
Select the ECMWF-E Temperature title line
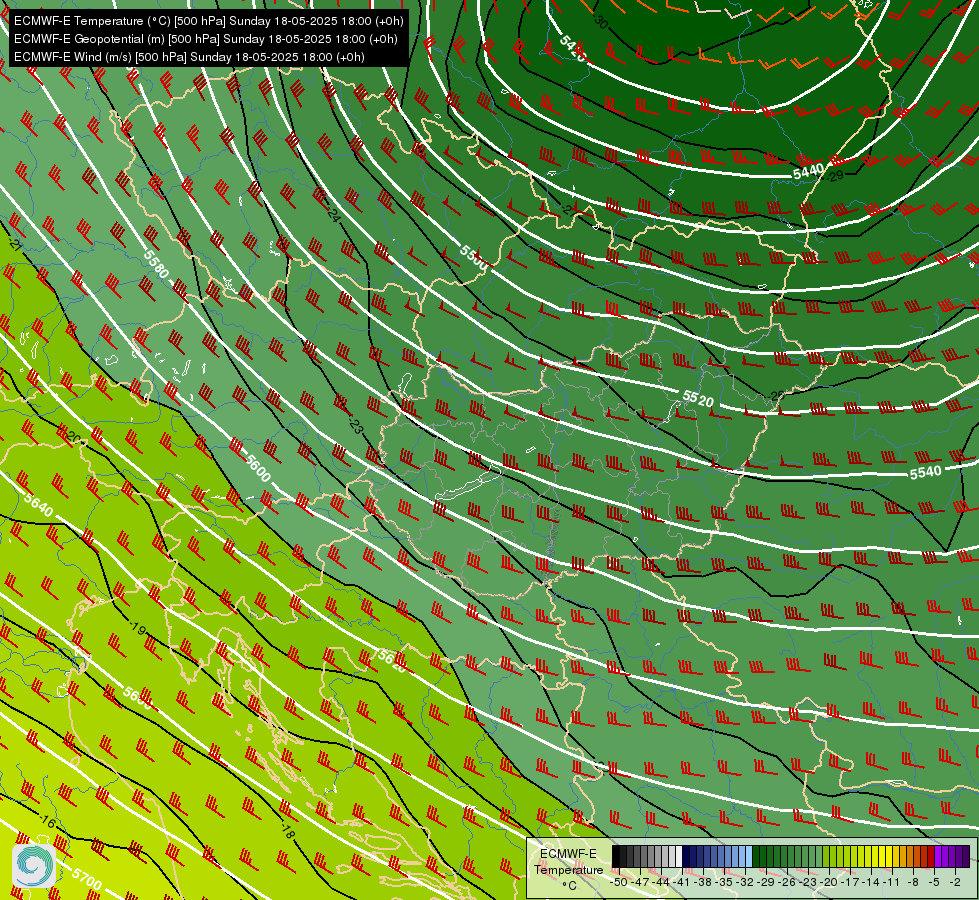[209, 21]
